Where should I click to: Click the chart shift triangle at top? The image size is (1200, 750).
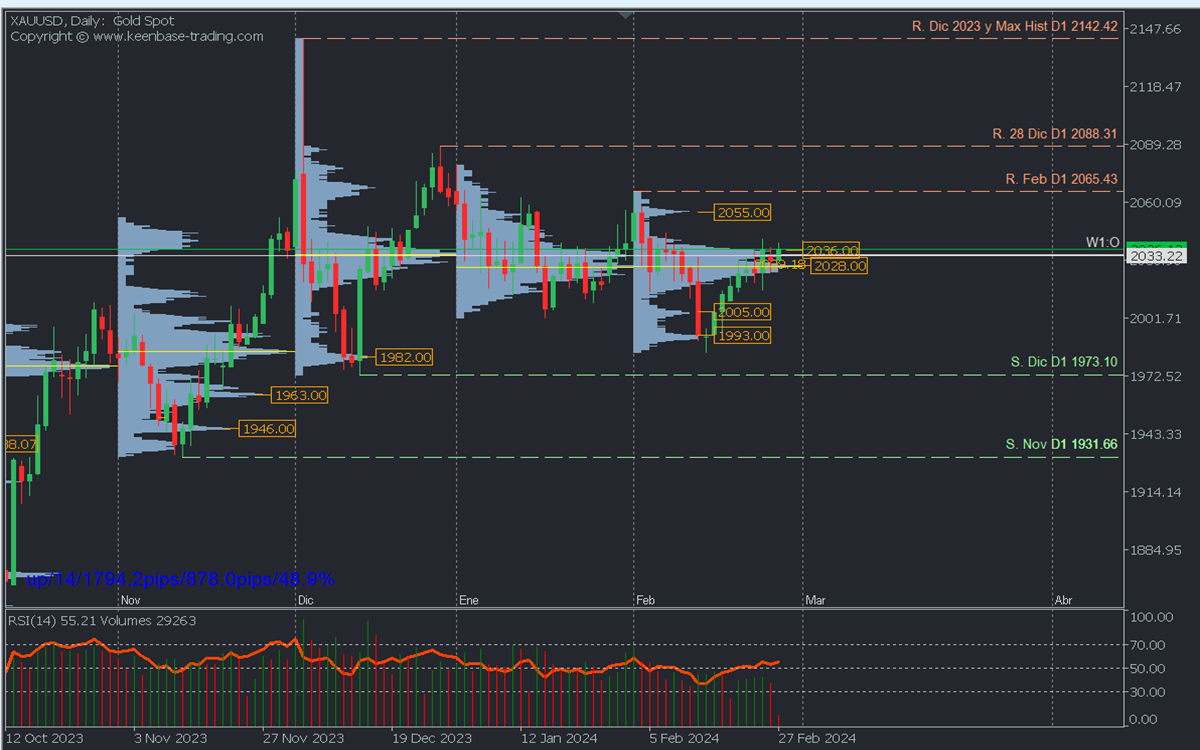point(626,15)
